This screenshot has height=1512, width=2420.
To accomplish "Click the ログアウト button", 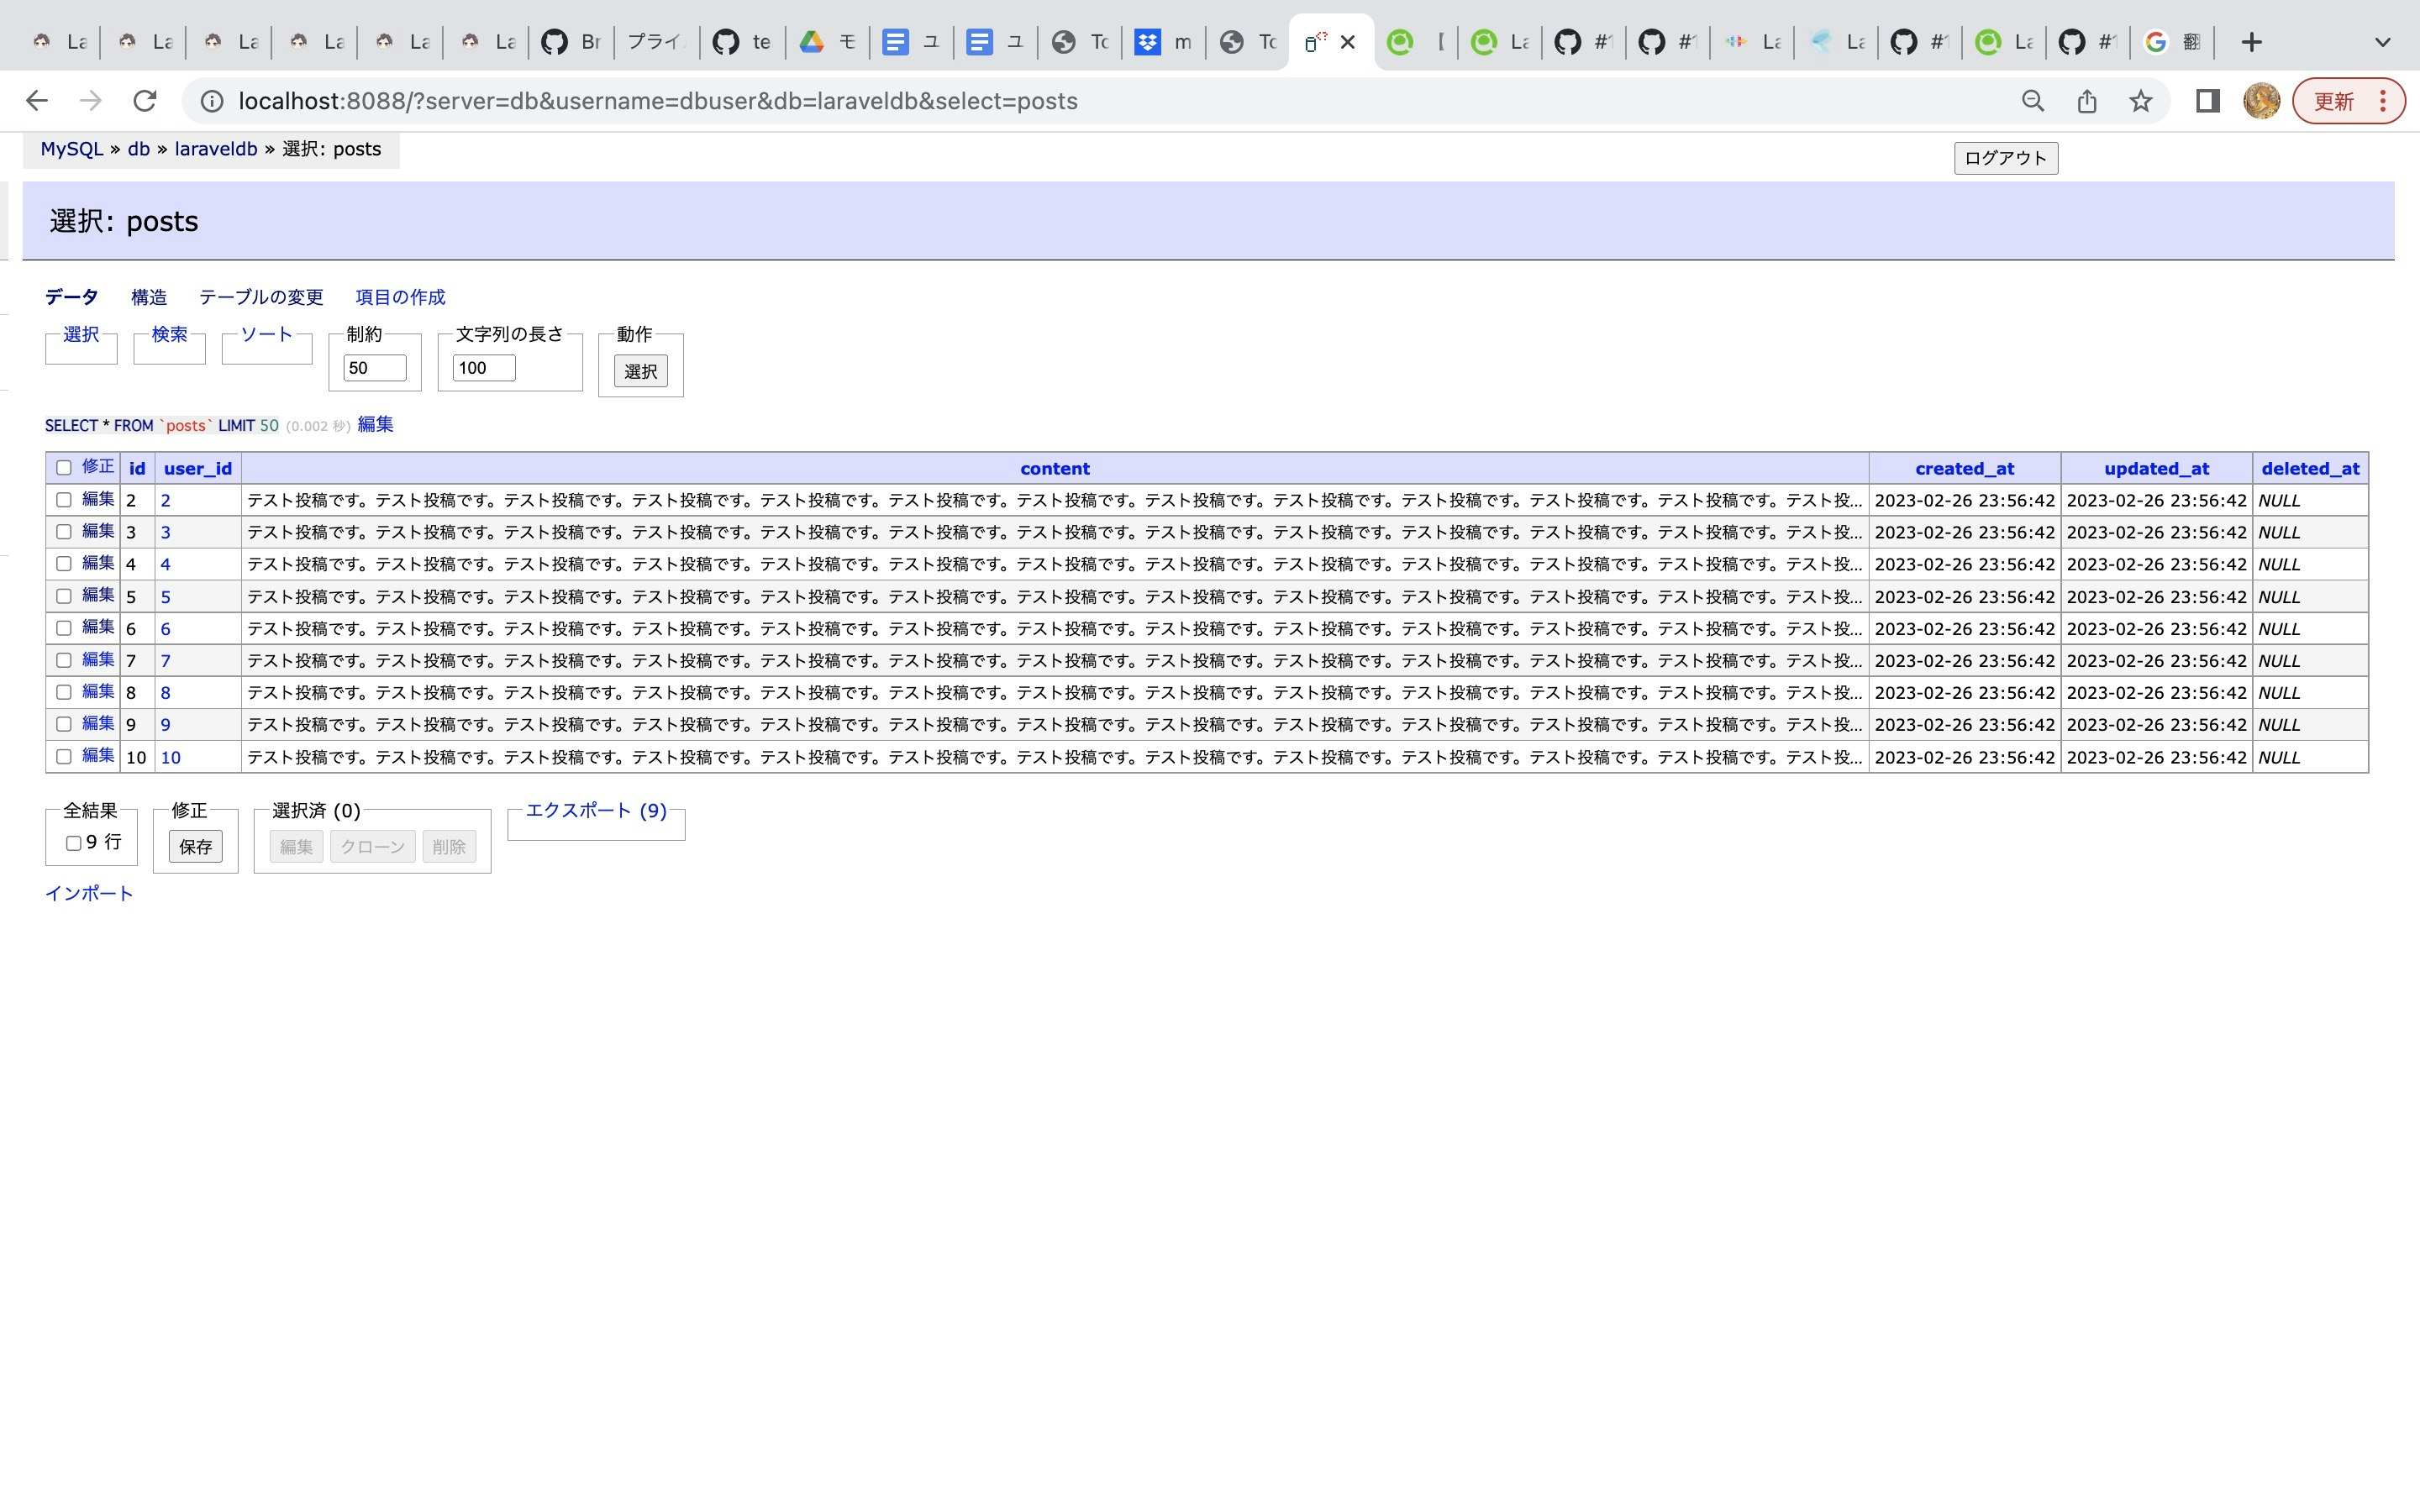I will coord(2005,158).
